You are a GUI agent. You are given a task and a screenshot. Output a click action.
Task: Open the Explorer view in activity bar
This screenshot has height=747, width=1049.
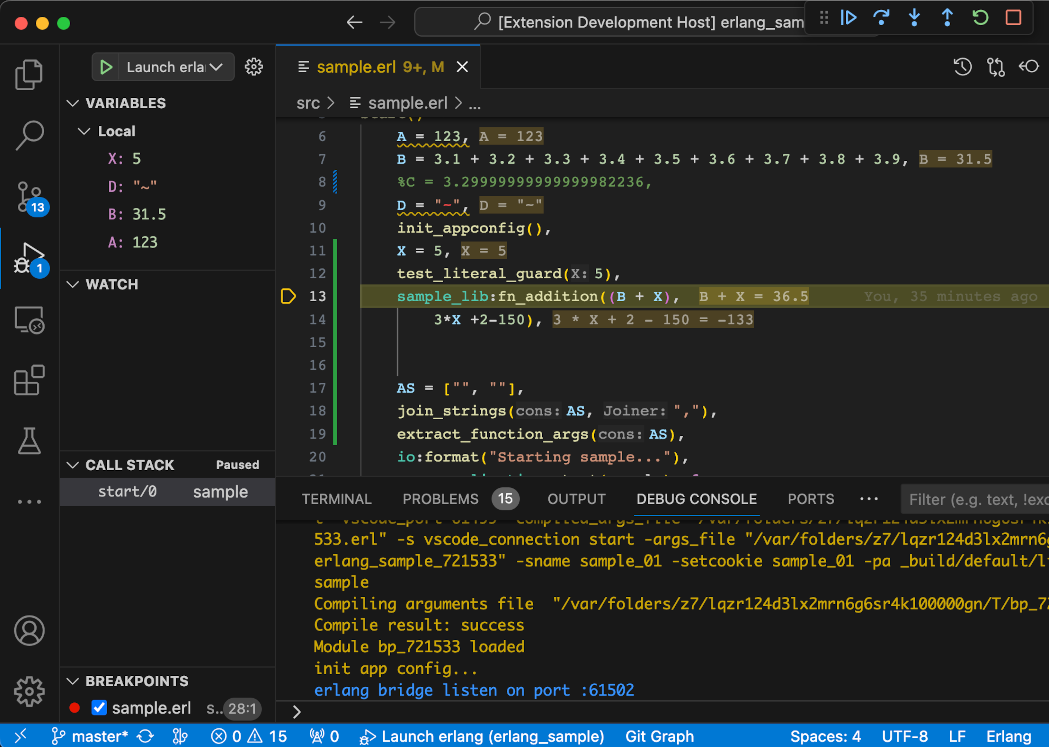tap(29, 74)
